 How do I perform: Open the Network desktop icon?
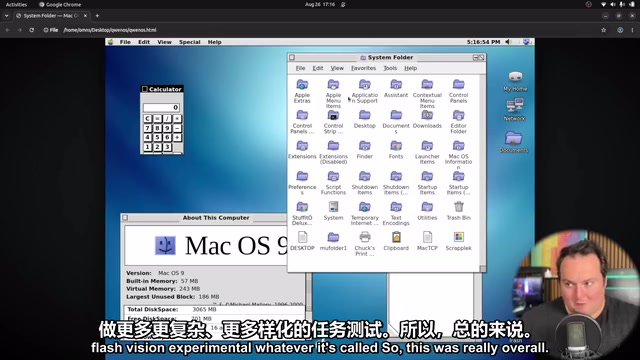[514, 106]
